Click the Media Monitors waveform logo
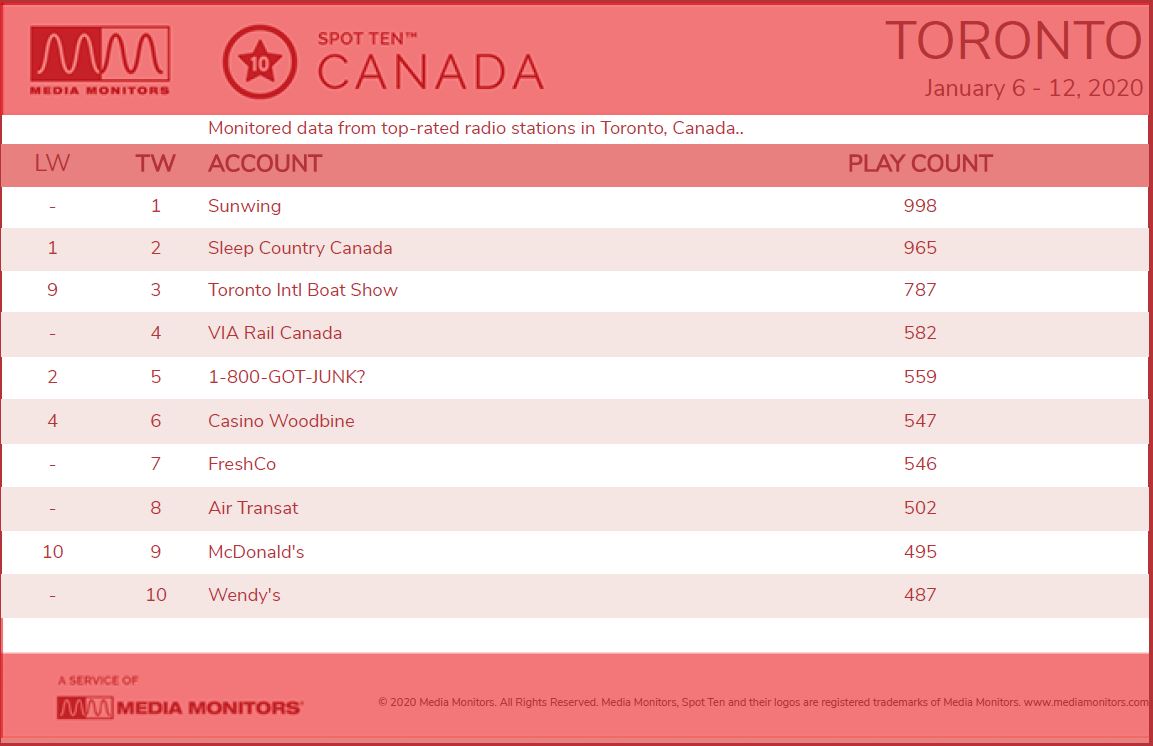 click(100, 60)
